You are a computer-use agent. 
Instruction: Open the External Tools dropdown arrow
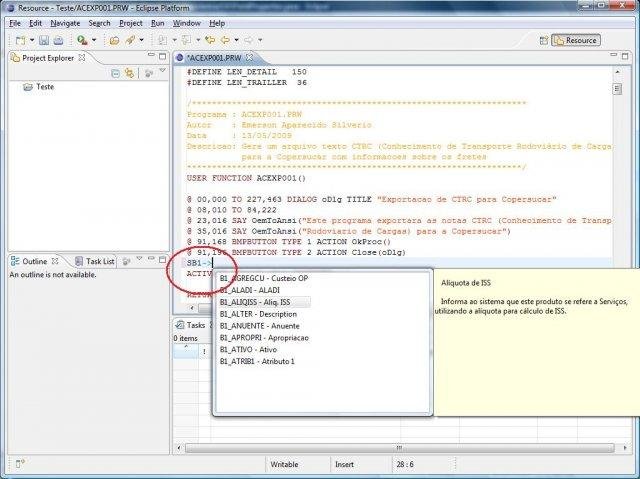tap(94, 40)
